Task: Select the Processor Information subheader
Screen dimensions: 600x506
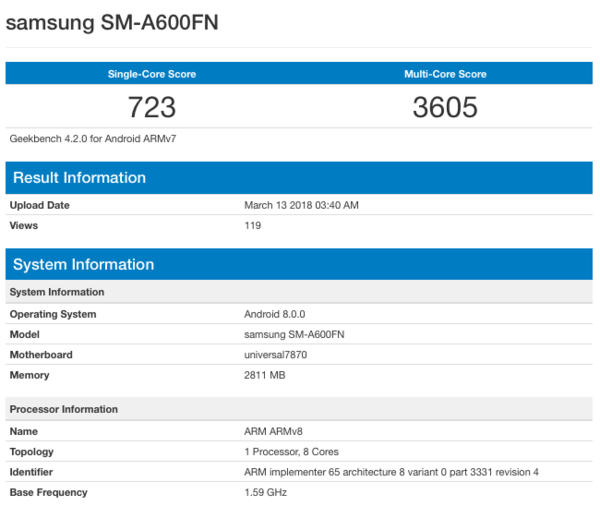Action: (x=64, y=409)
